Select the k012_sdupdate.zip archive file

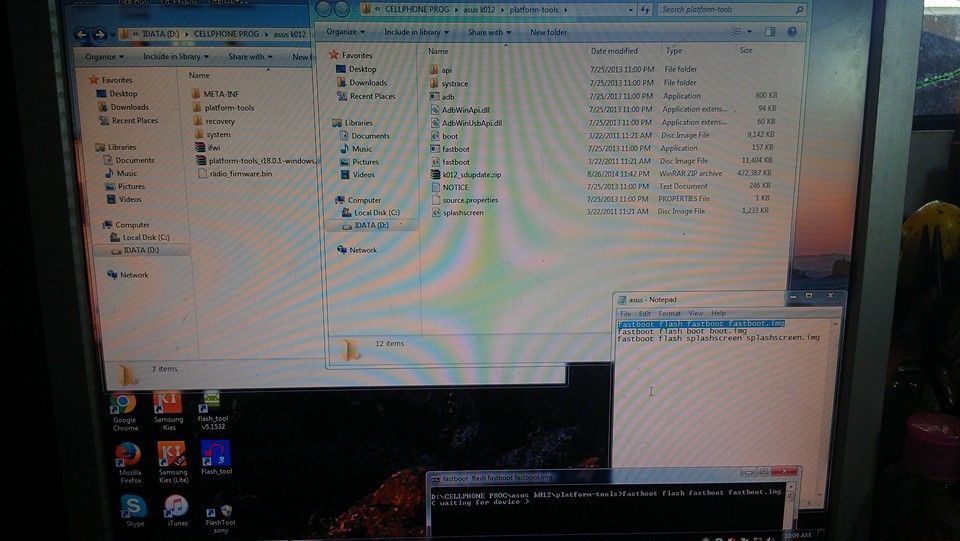click(471, 174)
